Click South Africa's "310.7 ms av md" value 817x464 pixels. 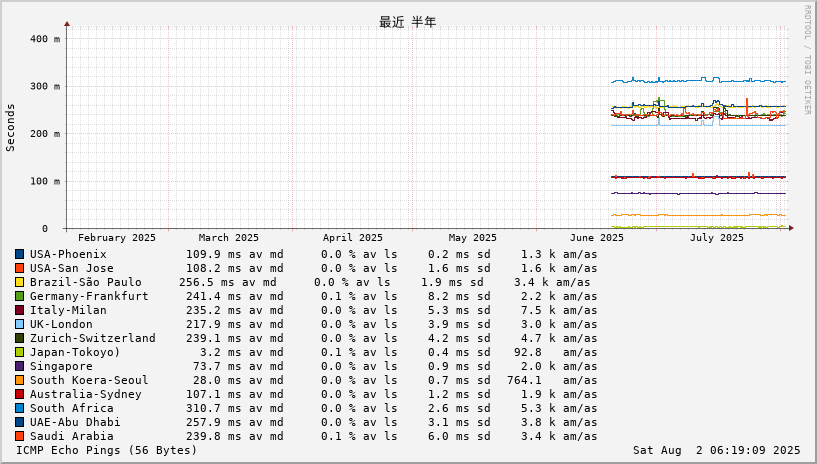pos(235,409)
